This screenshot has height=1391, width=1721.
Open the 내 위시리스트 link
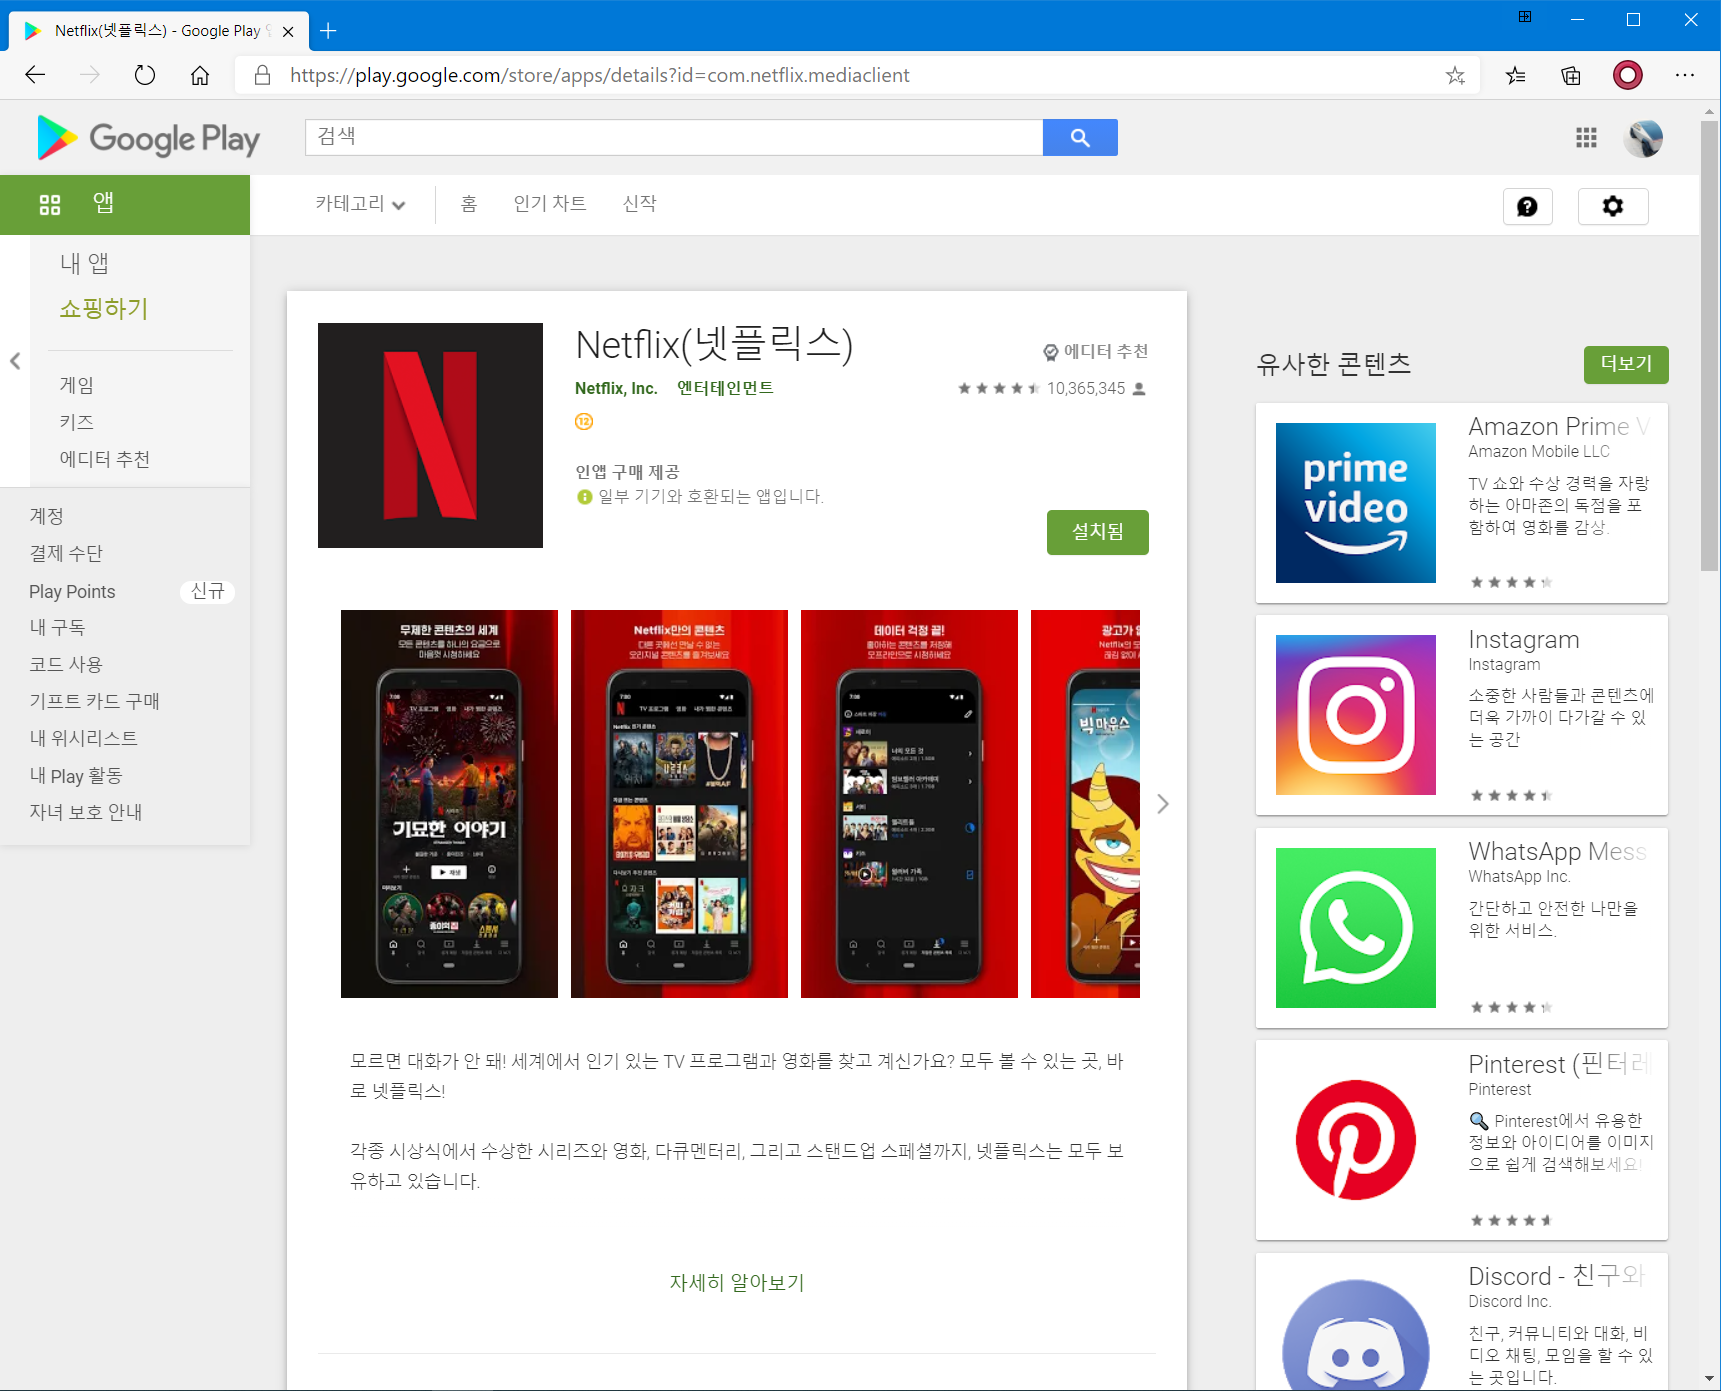click(x=84, y=738)
